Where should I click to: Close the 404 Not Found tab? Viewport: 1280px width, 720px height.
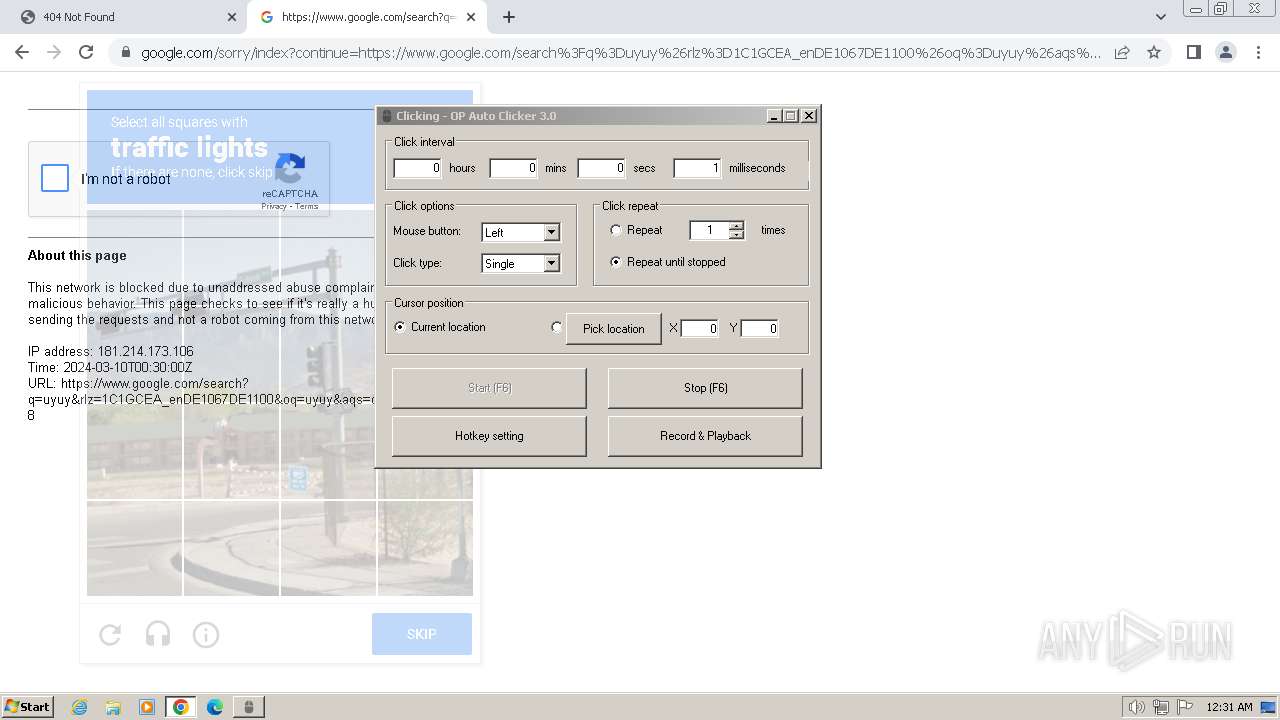point(231,17)
